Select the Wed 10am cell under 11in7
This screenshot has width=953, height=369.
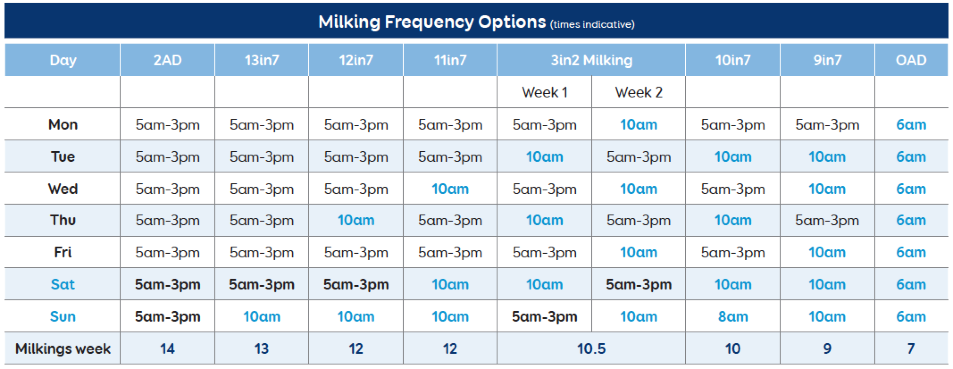click(450, 188)
